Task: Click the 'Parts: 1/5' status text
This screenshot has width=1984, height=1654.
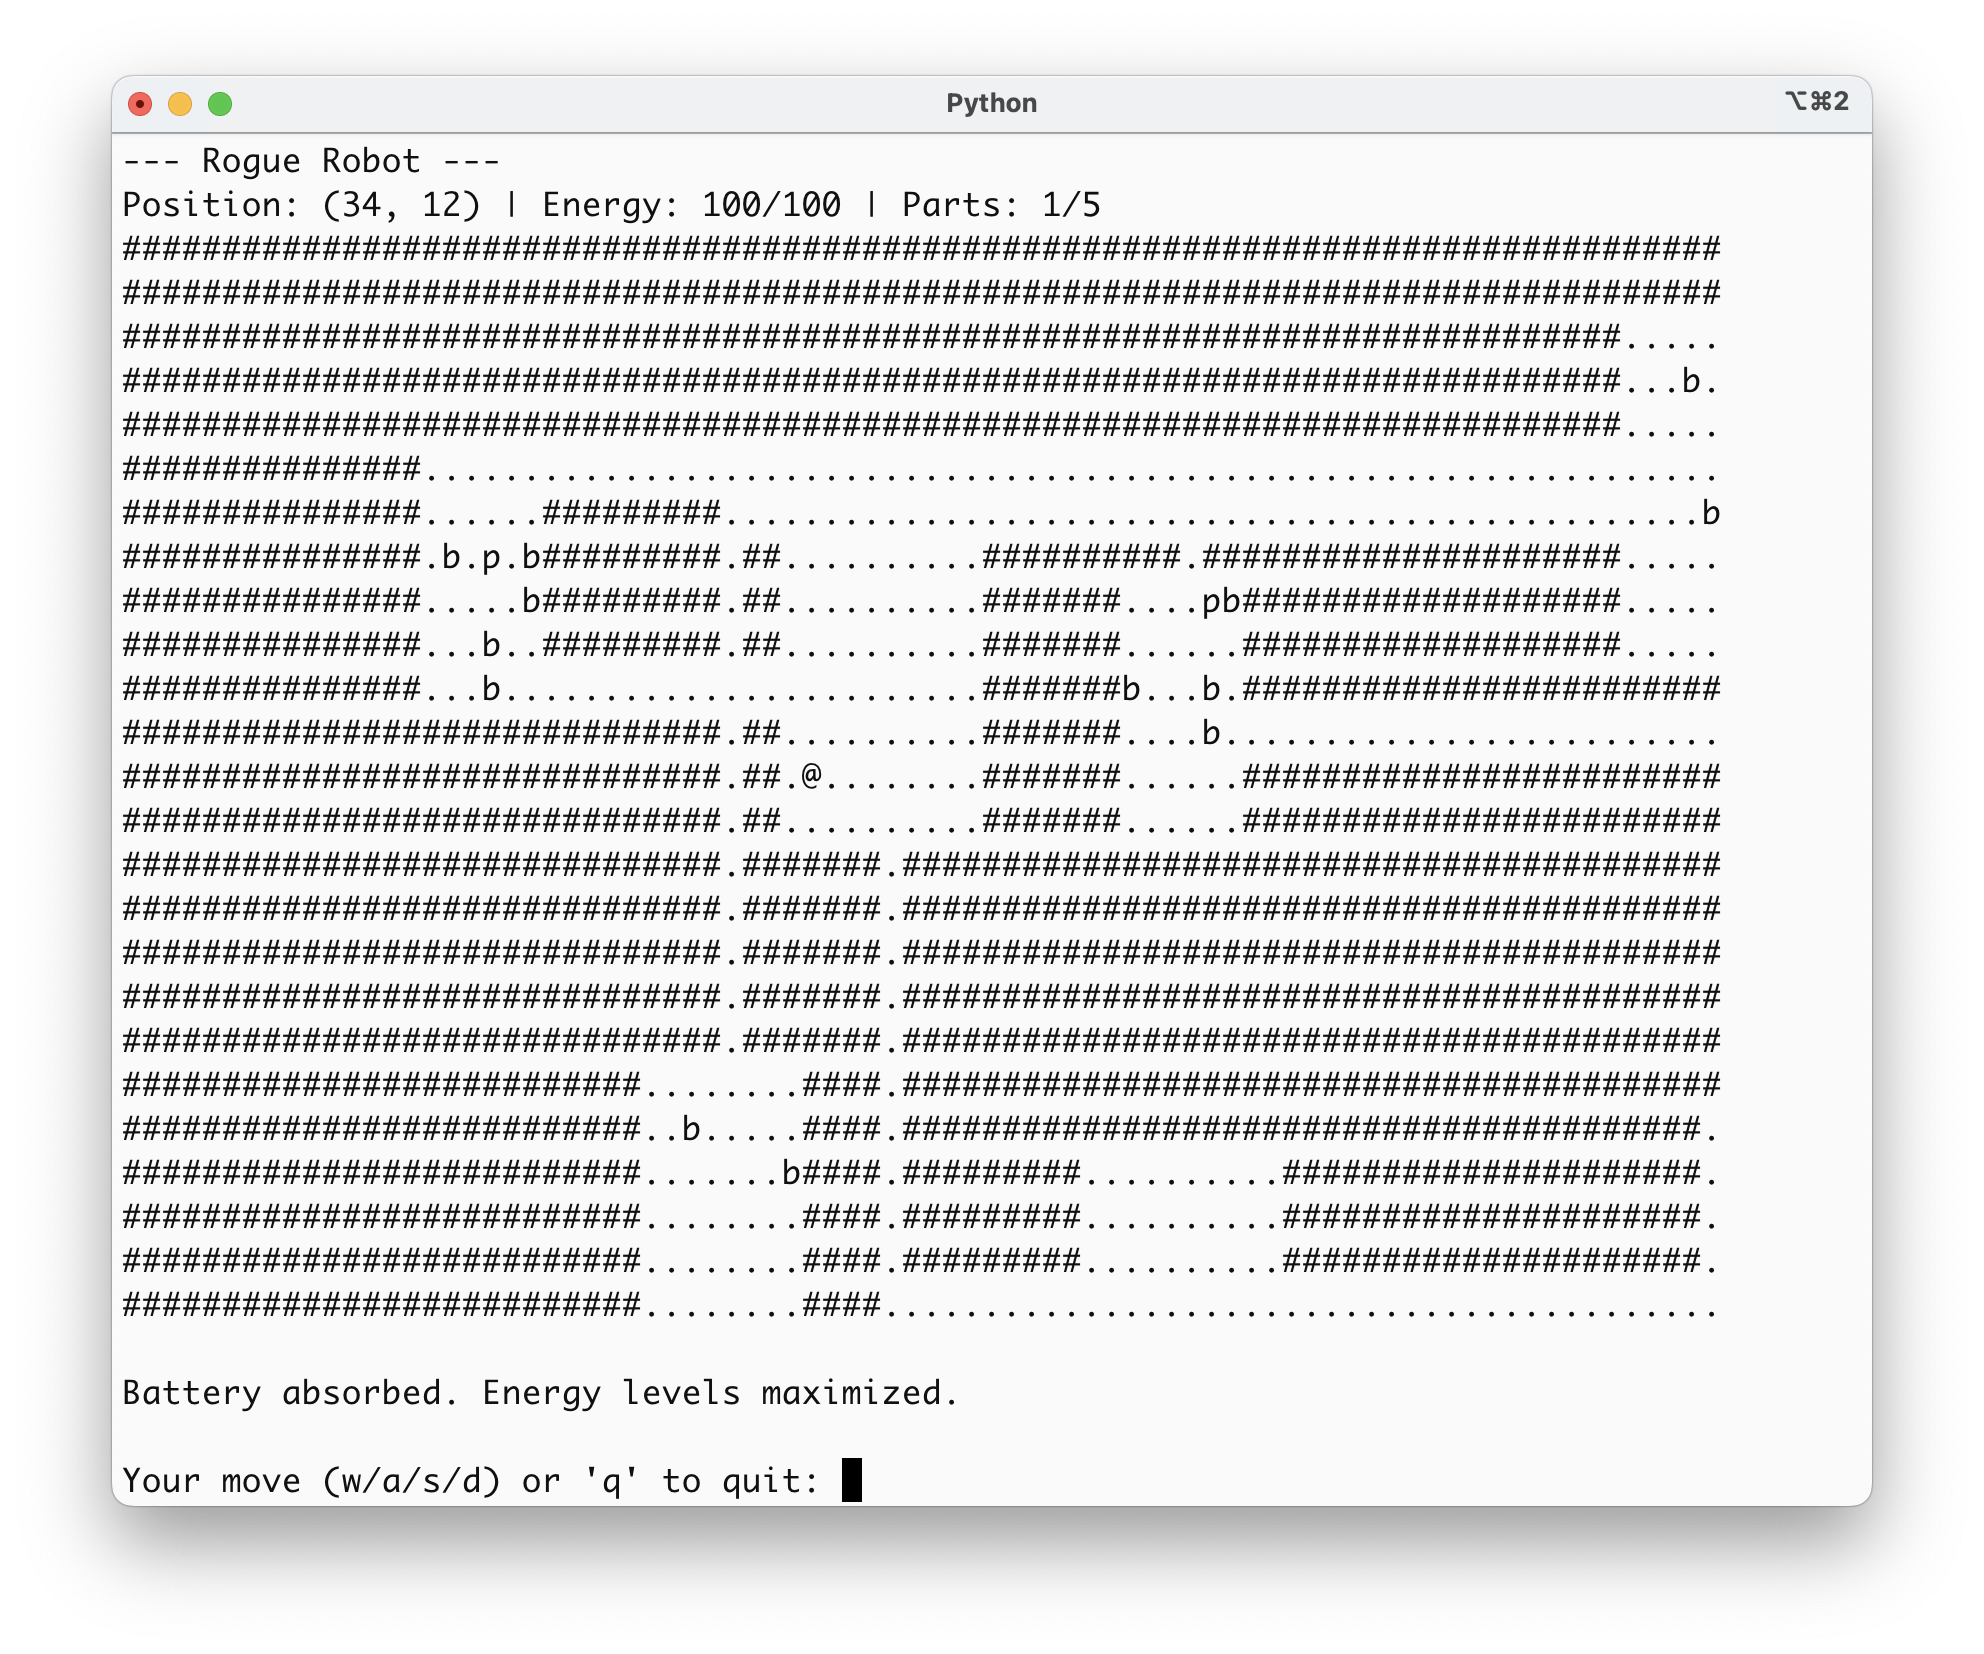Action: (x=1001, y=205)
